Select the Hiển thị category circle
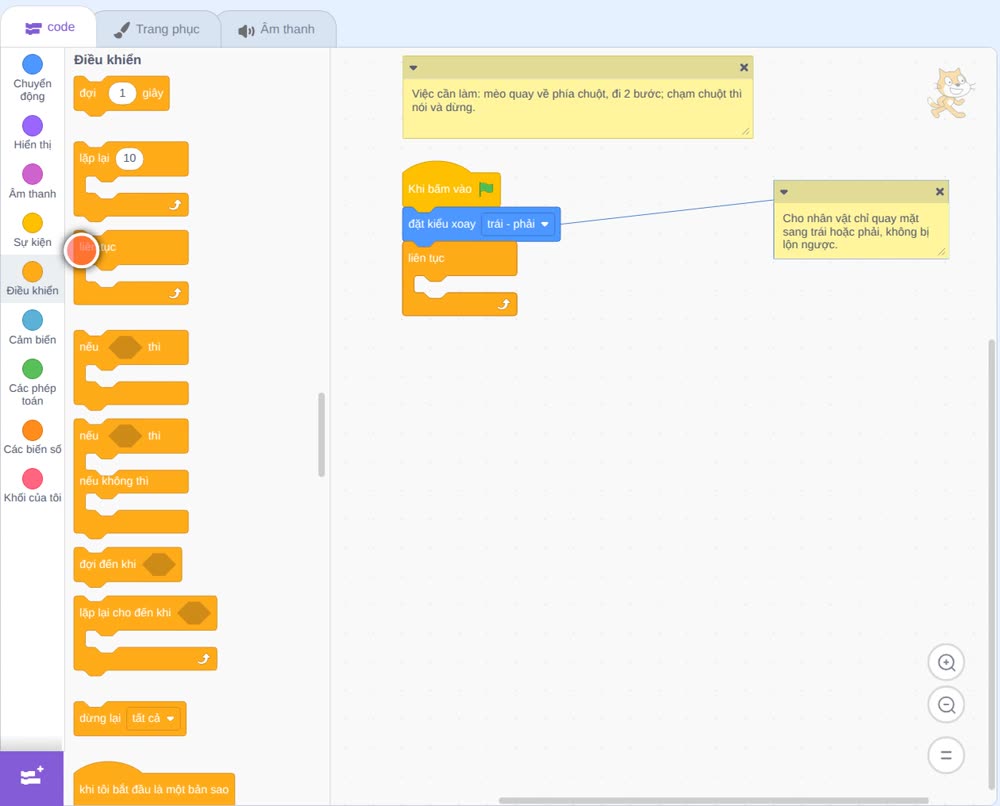The height and width of the screenshot is (806, 1000). 33,126
